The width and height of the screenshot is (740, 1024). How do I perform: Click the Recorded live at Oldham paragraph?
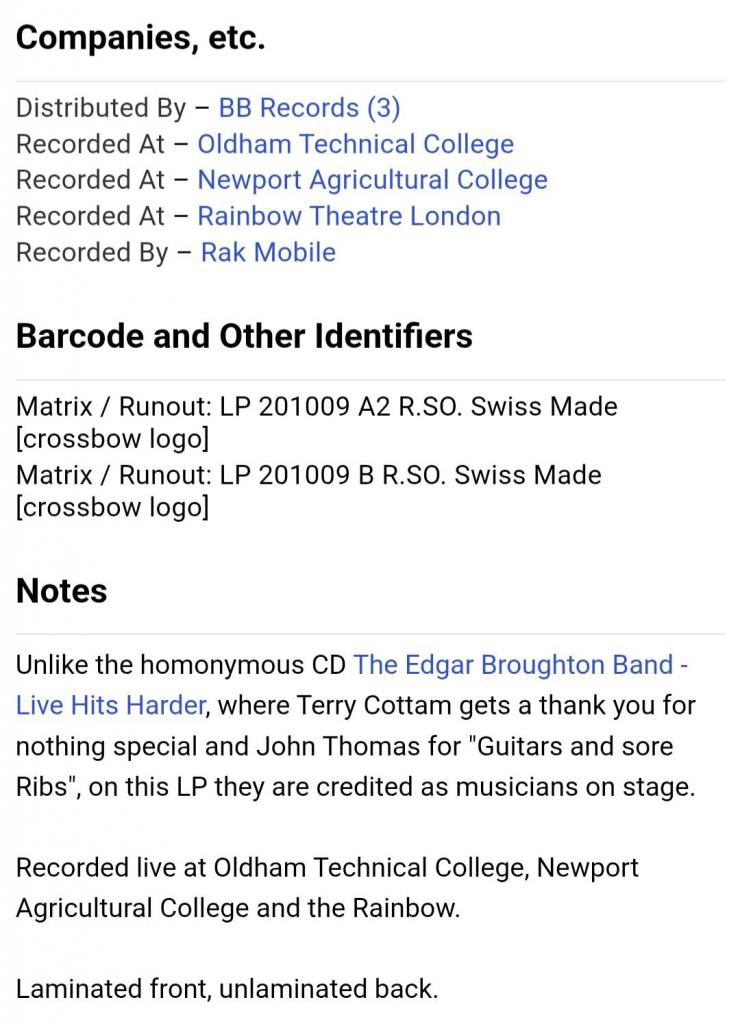pyautogui.click(x=327, y=888)
